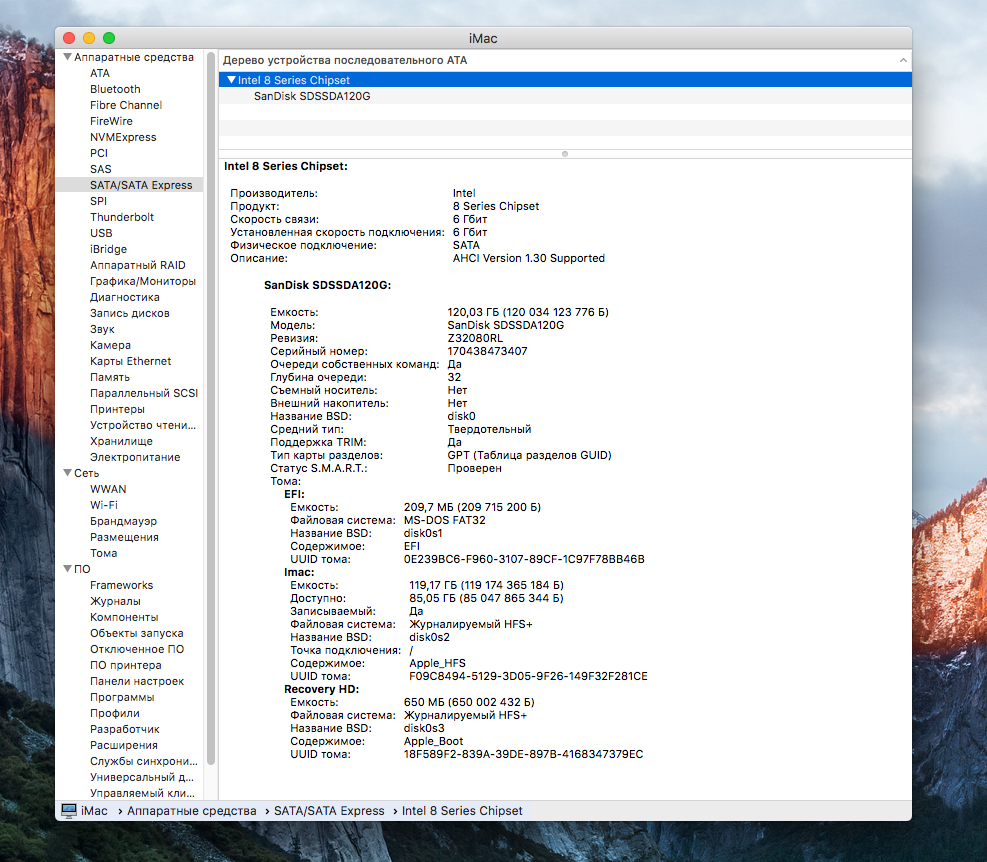The height and width of the screenshot is (862, 987).
Task: Select iBridge in sidebar
Action: click(108, 249)
